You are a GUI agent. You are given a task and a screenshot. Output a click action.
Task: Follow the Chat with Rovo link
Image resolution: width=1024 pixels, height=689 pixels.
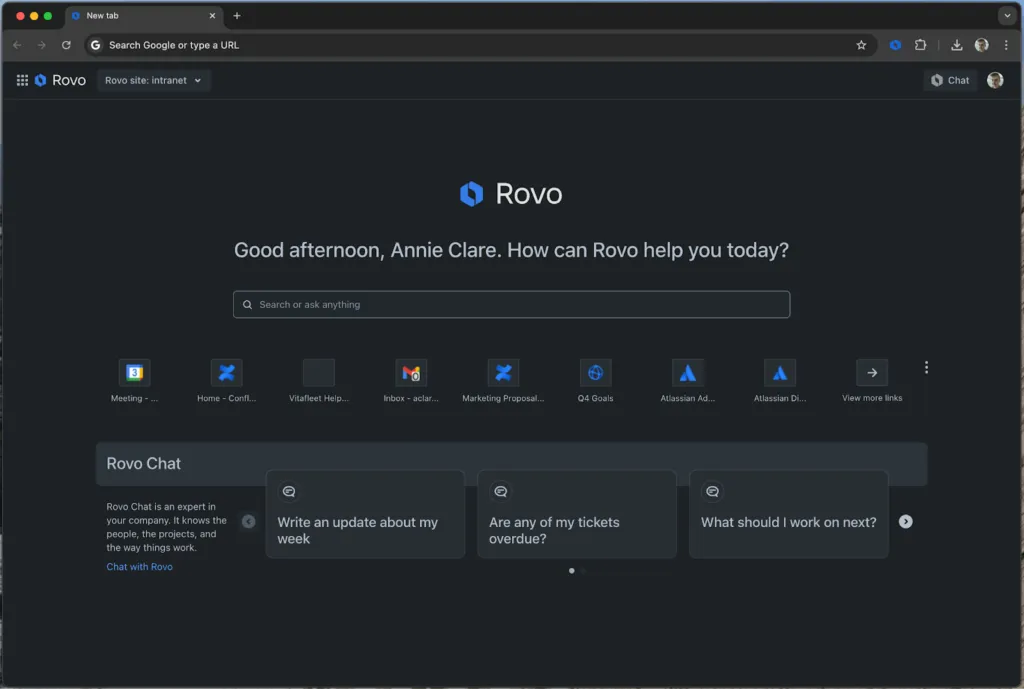[x=139, y=567]
